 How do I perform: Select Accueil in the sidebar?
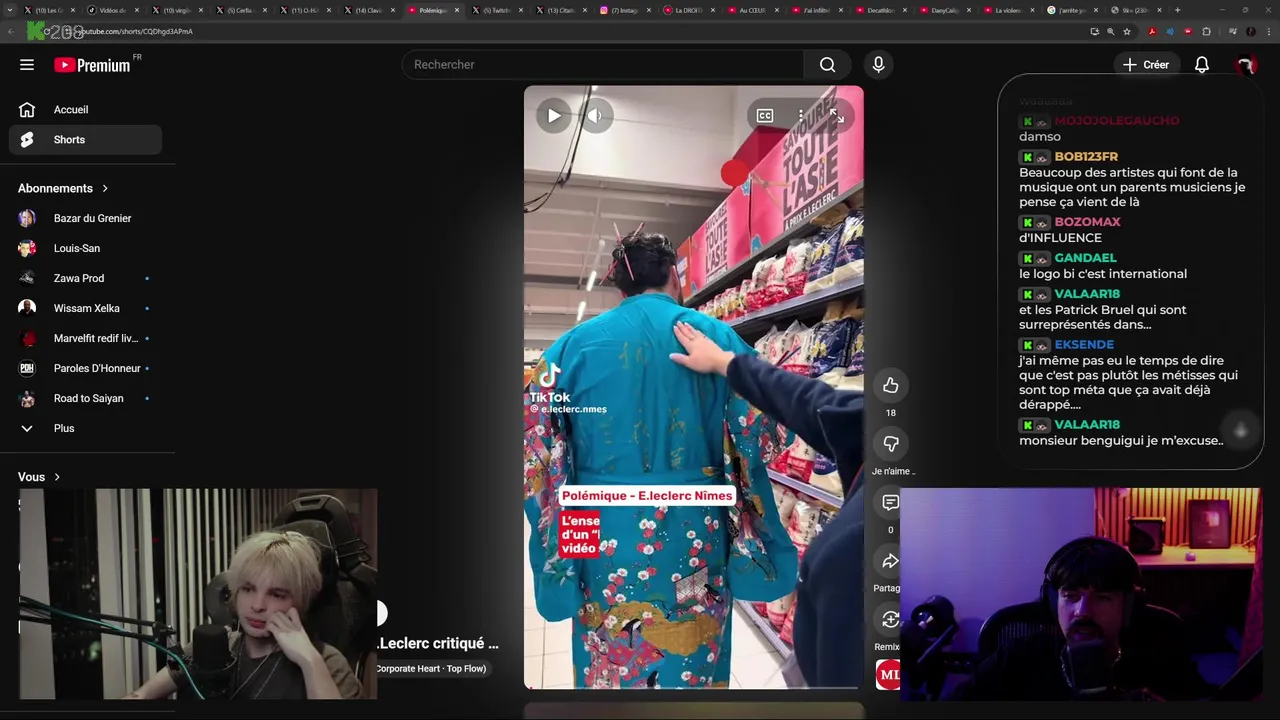(x=85, y=110)
